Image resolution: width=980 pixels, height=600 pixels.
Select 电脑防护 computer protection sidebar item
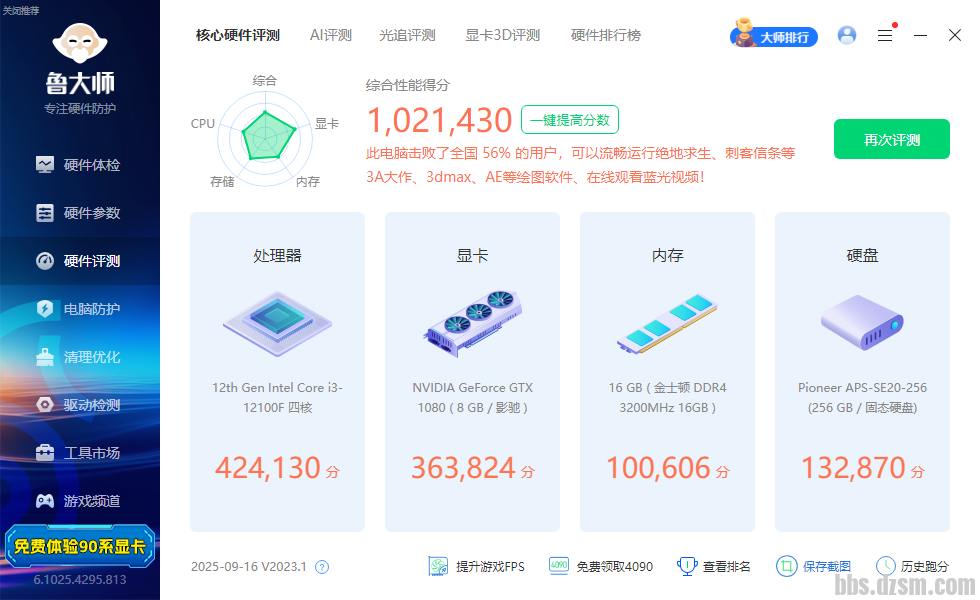pyautogui.click(x=80, y=309)
